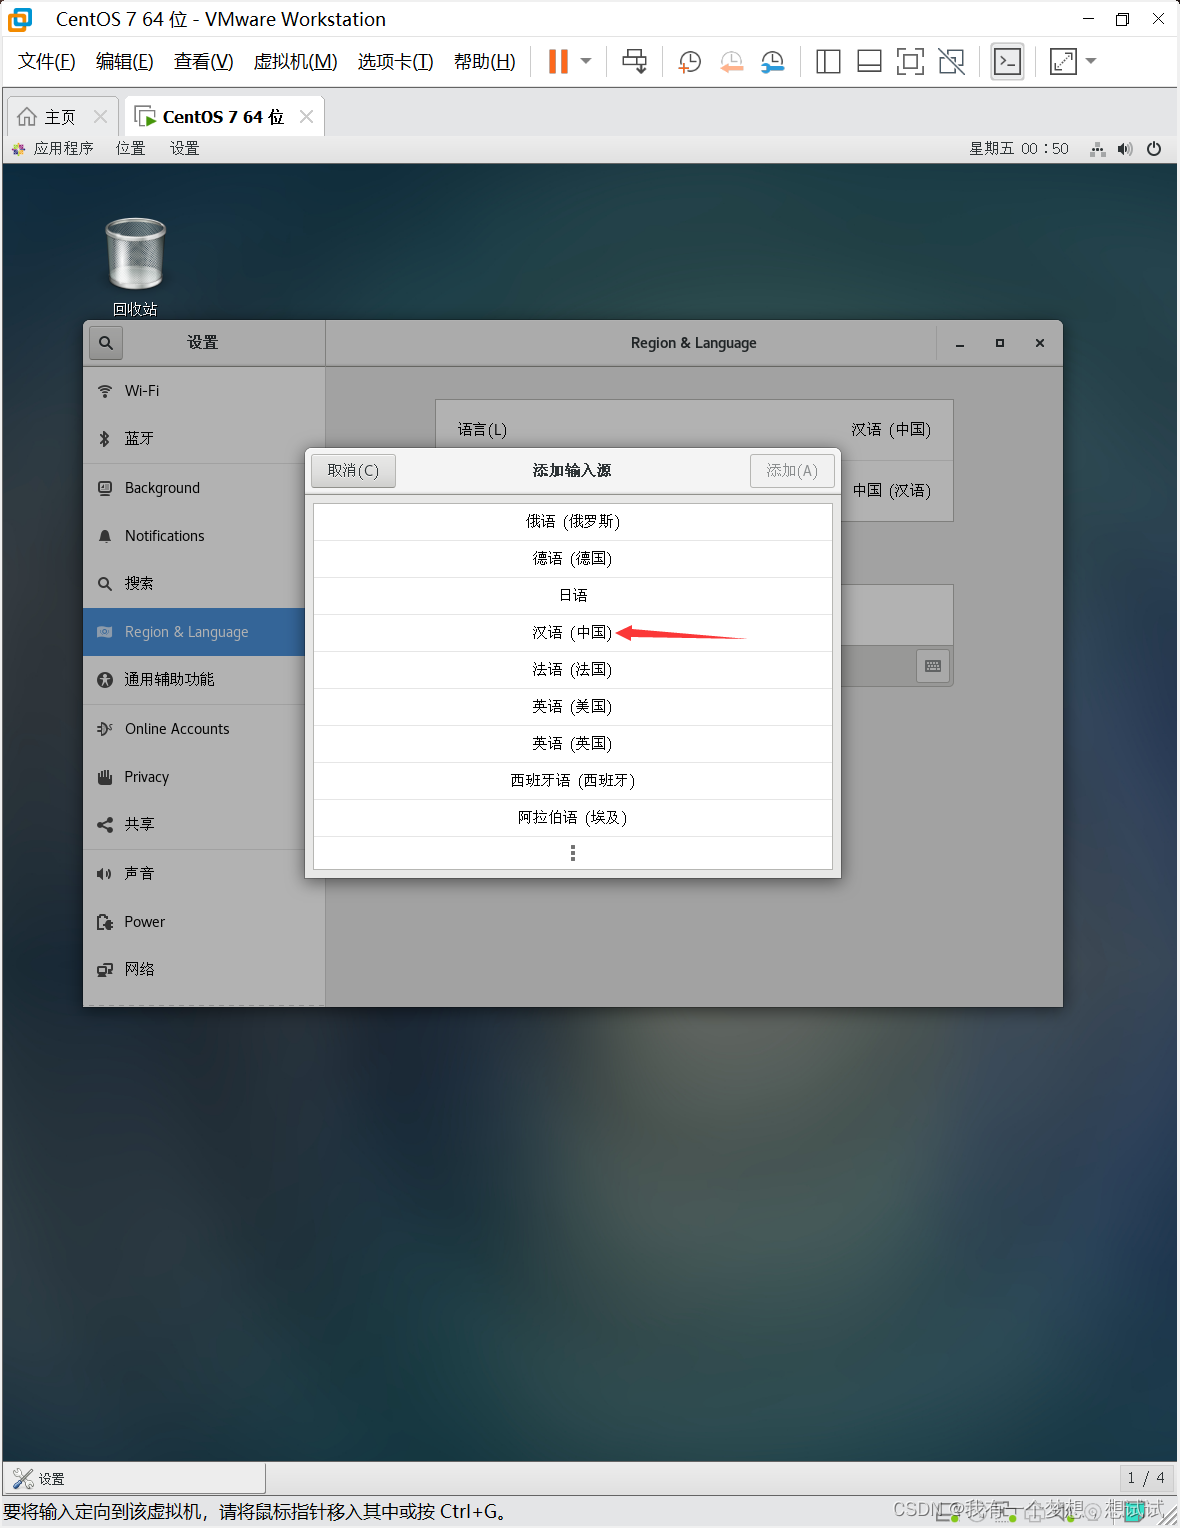
Task: Open the 虚拟机(M) menu
Action: 295,62
